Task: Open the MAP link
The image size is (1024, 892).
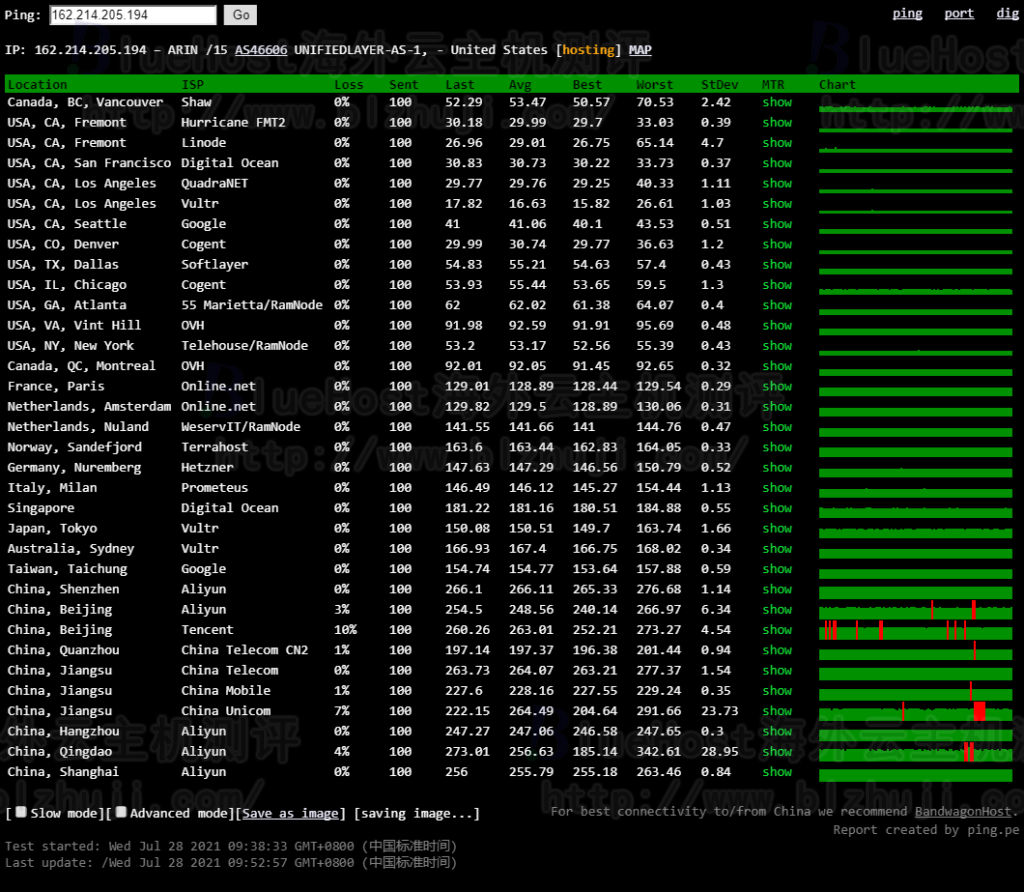Action: point(640,50)
